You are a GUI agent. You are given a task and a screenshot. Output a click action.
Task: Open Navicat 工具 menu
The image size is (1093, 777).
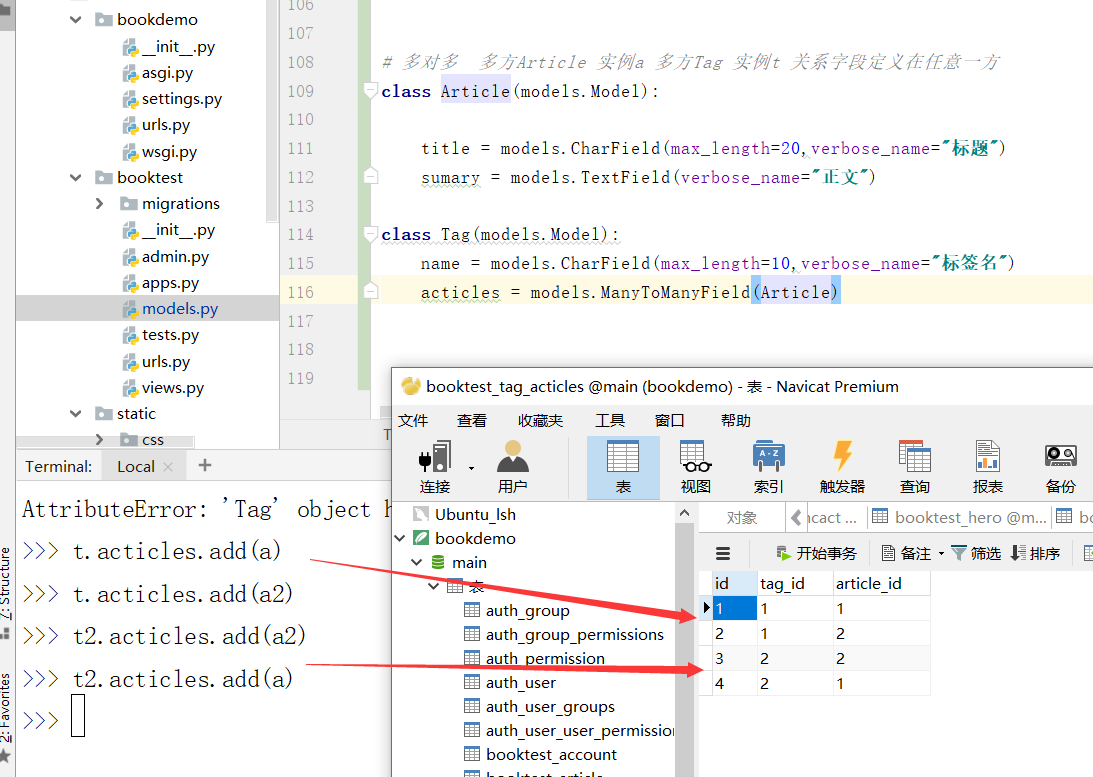pyautogui.click(x=610, y=421)
